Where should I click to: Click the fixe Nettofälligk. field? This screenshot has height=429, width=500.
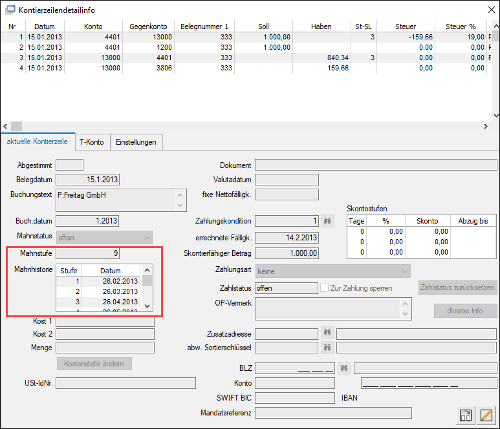287,194
